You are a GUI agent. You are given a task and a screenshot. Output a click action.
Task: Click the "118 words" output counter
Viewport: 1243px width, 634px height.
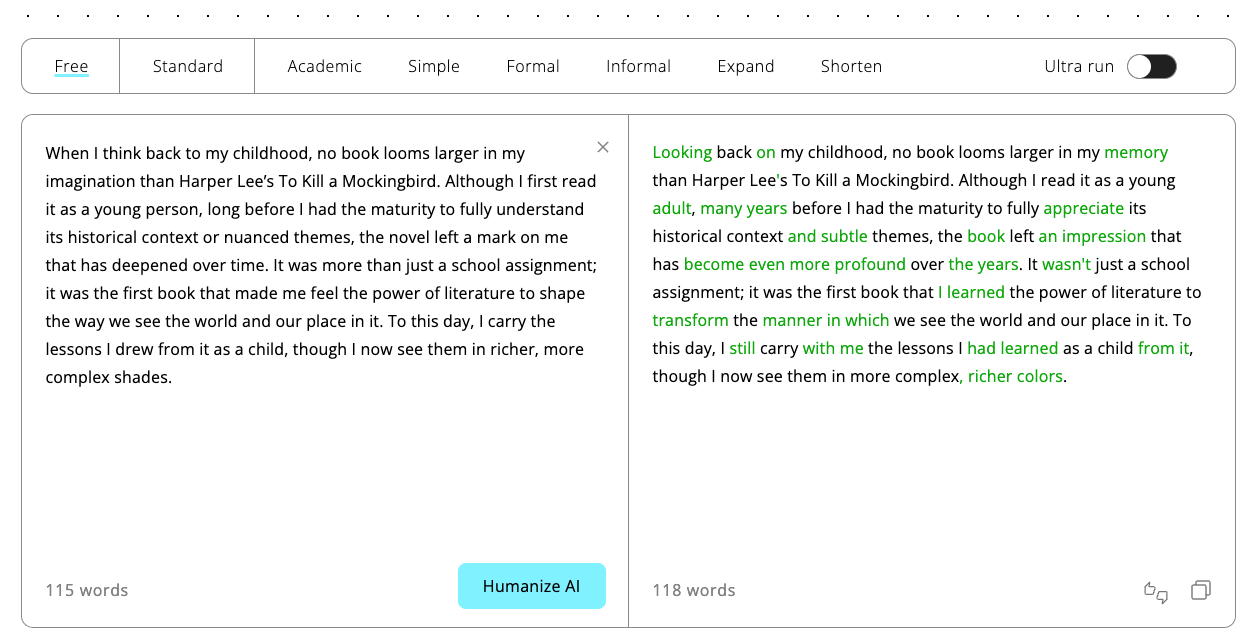pos(694,591)
